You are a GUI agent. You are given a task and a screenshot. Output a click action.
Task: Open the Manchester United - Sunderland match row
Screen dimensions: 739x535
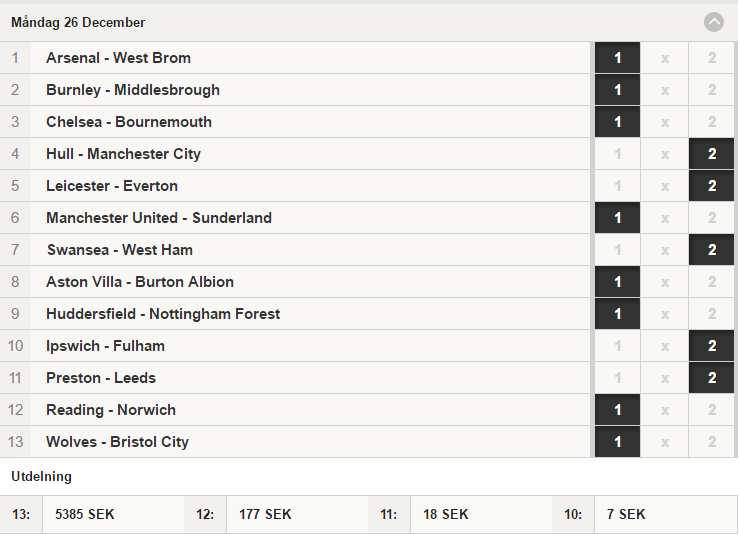295,218
